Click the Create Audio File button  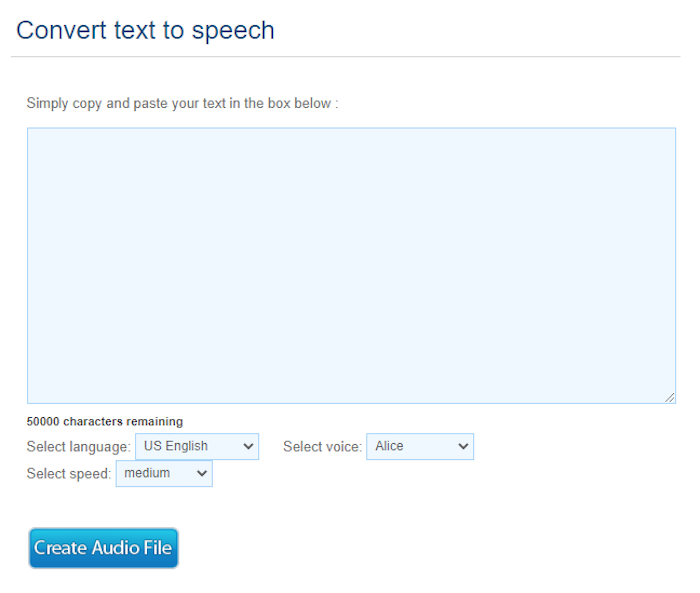tap(104, 548)
